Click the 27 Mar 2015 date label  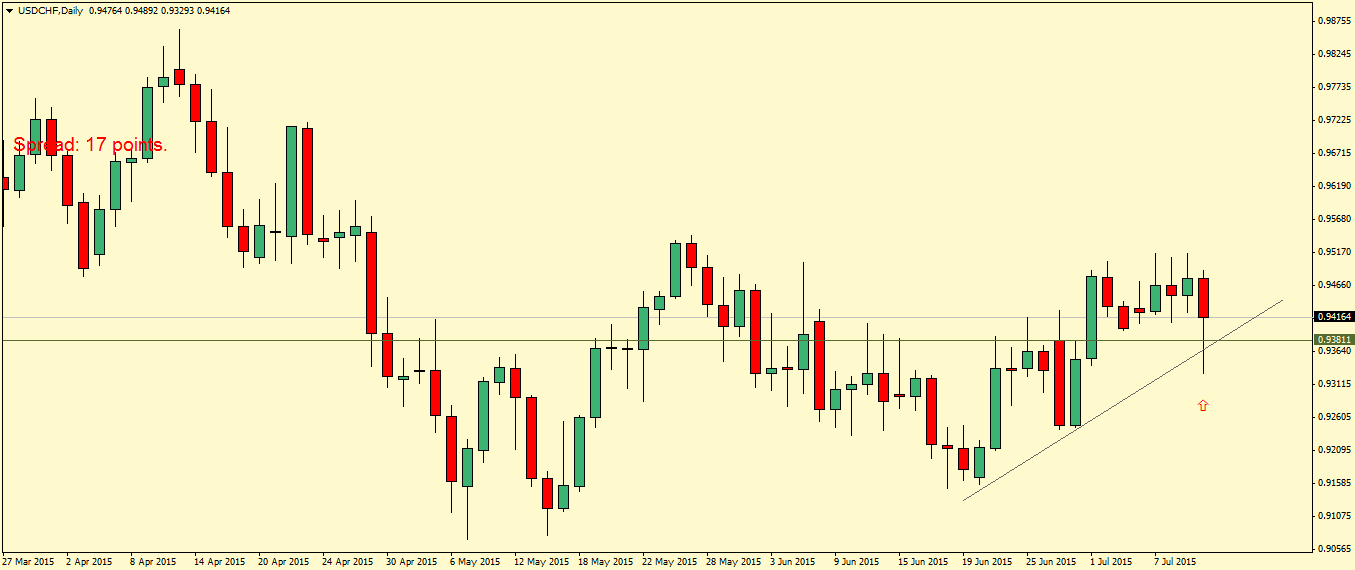[28, 561]
